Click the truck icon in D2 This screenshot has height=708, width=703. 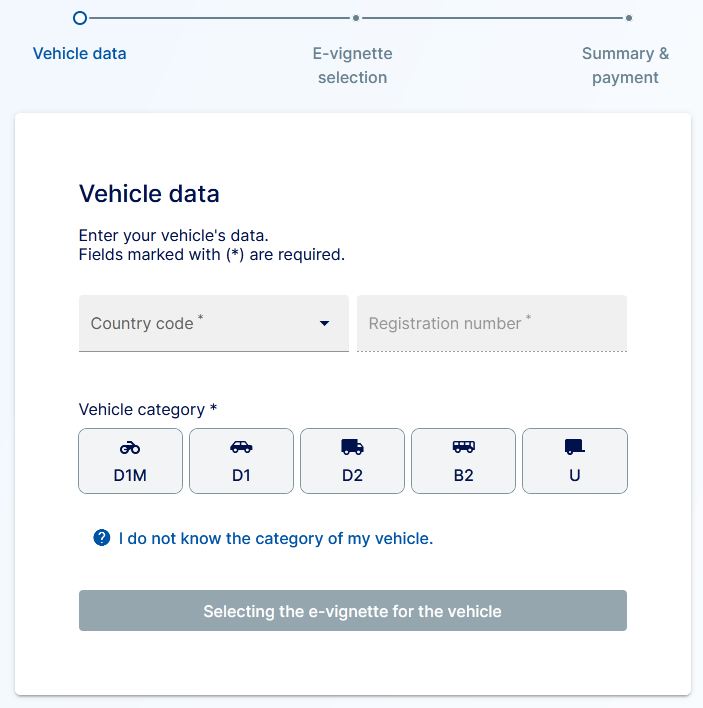point(352,447)
